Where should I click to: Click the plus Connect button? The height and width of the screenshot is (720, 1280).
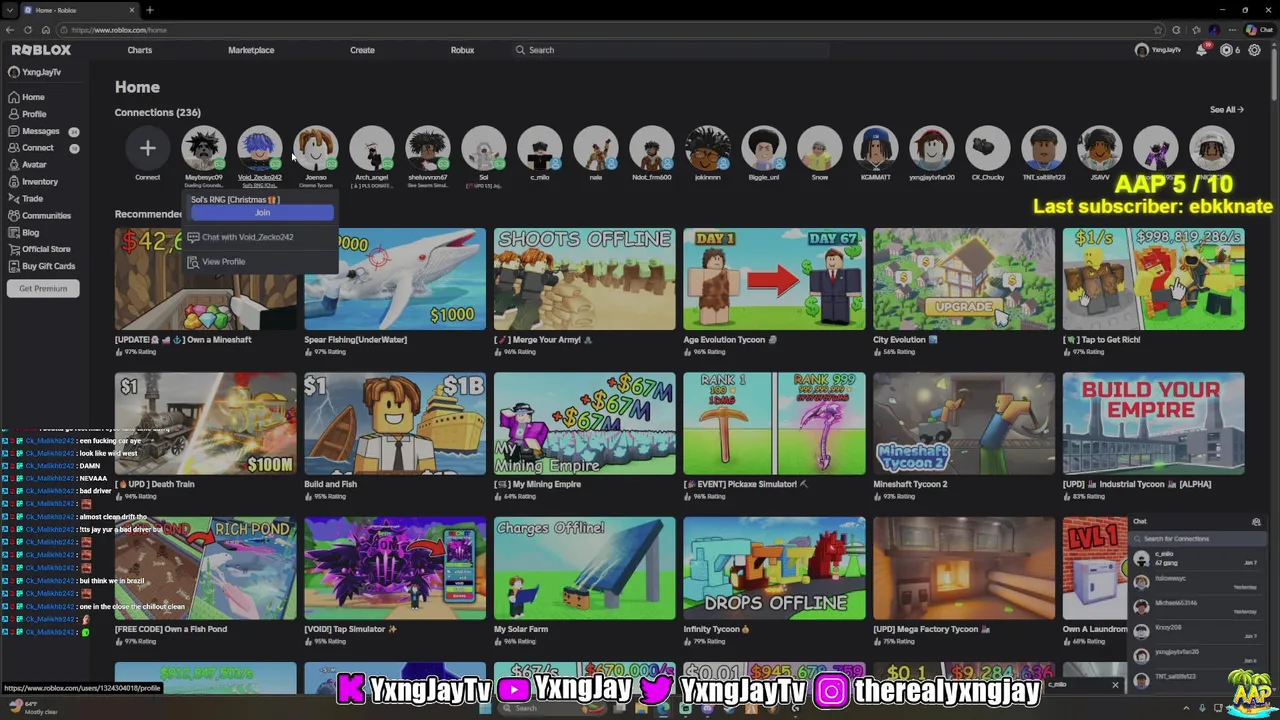147,149
